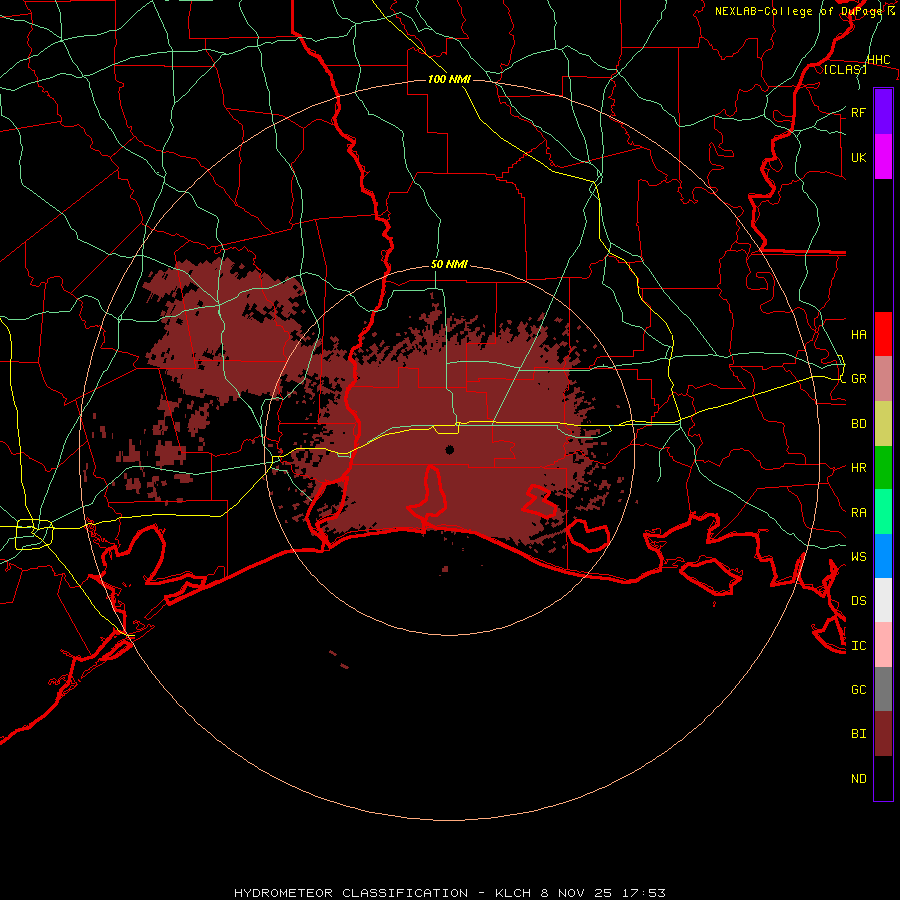This screenshot has height=900, width=900.
Task: Click the BI legend label
Action: click(x=858, y=734)
